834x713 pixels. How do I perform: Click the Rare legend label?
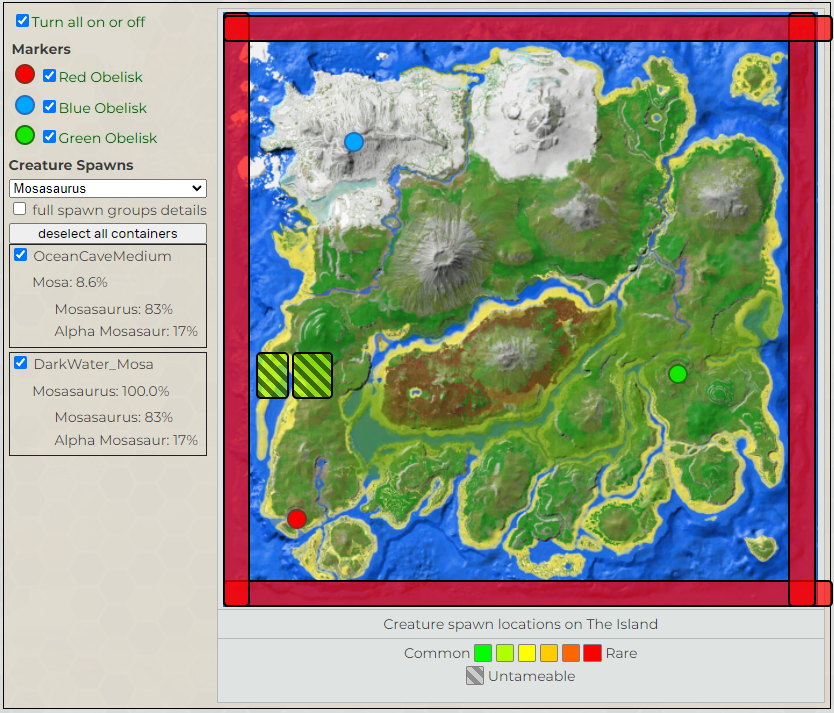point(621,653)
